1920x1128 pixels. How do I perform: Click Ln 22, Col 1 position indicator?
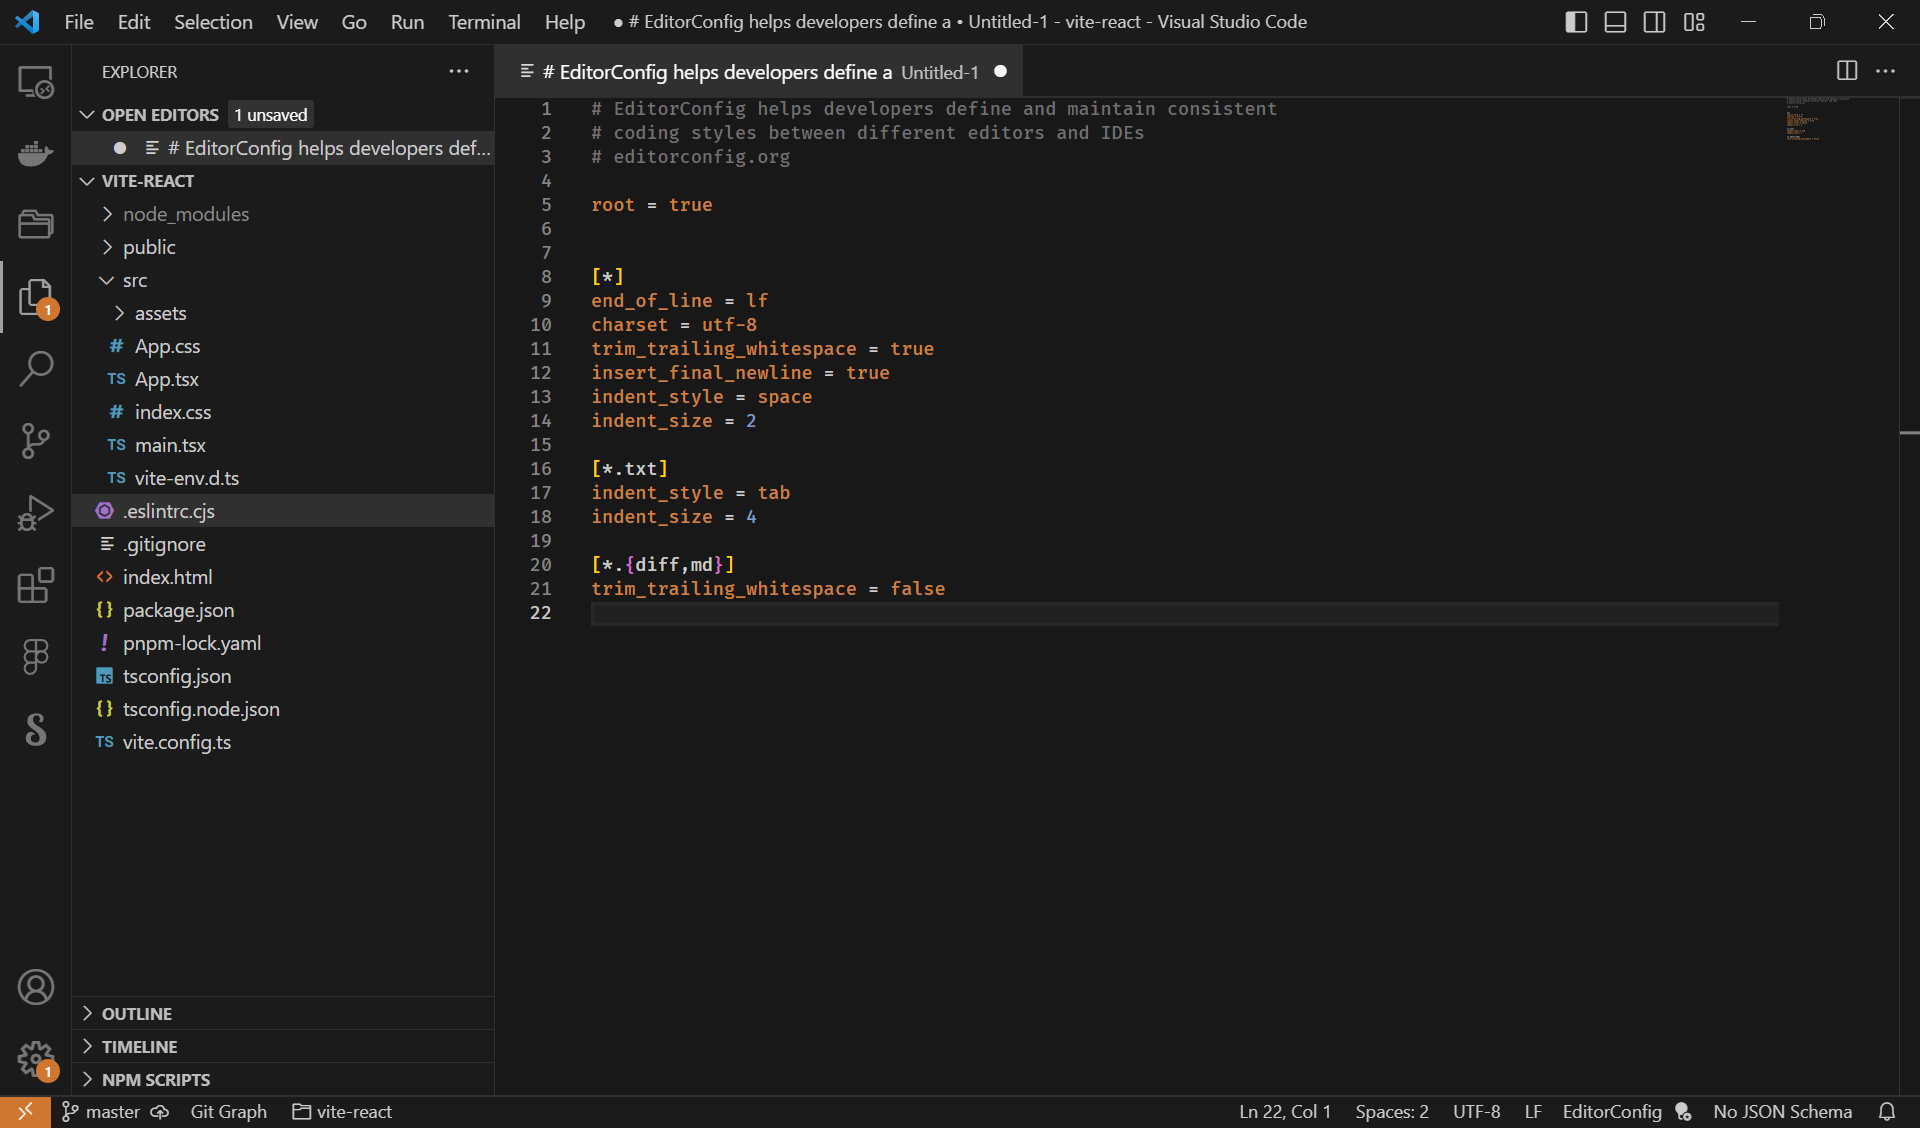pyautogui.click(x=1285, y=1112)
